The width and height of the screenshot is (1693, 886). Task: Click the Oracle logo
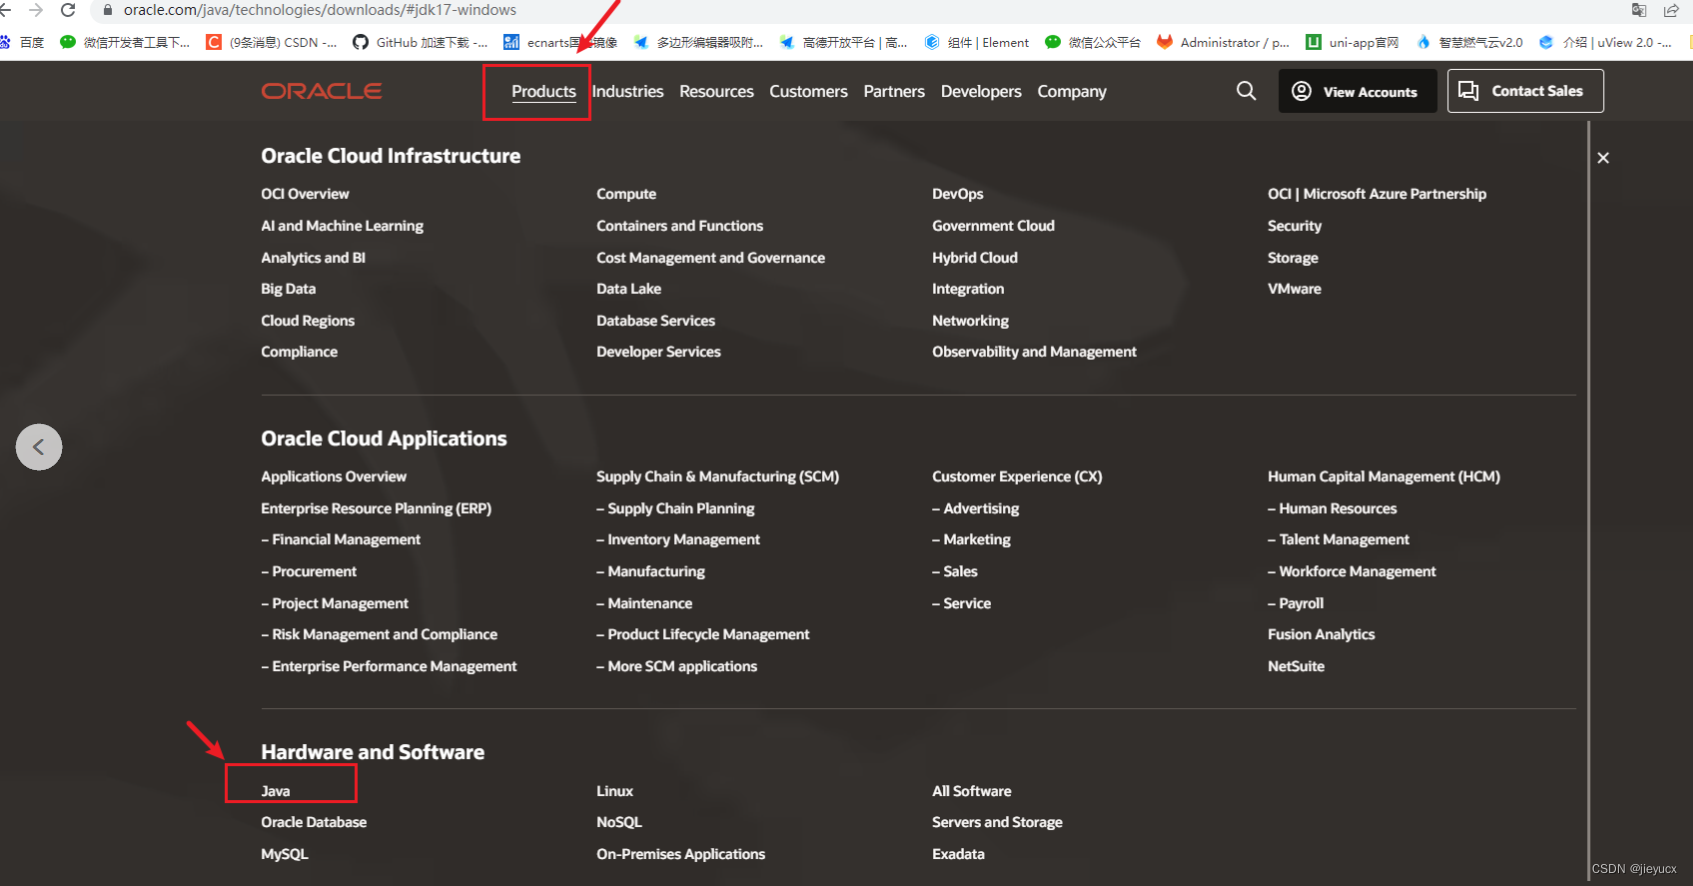[321, 91]
